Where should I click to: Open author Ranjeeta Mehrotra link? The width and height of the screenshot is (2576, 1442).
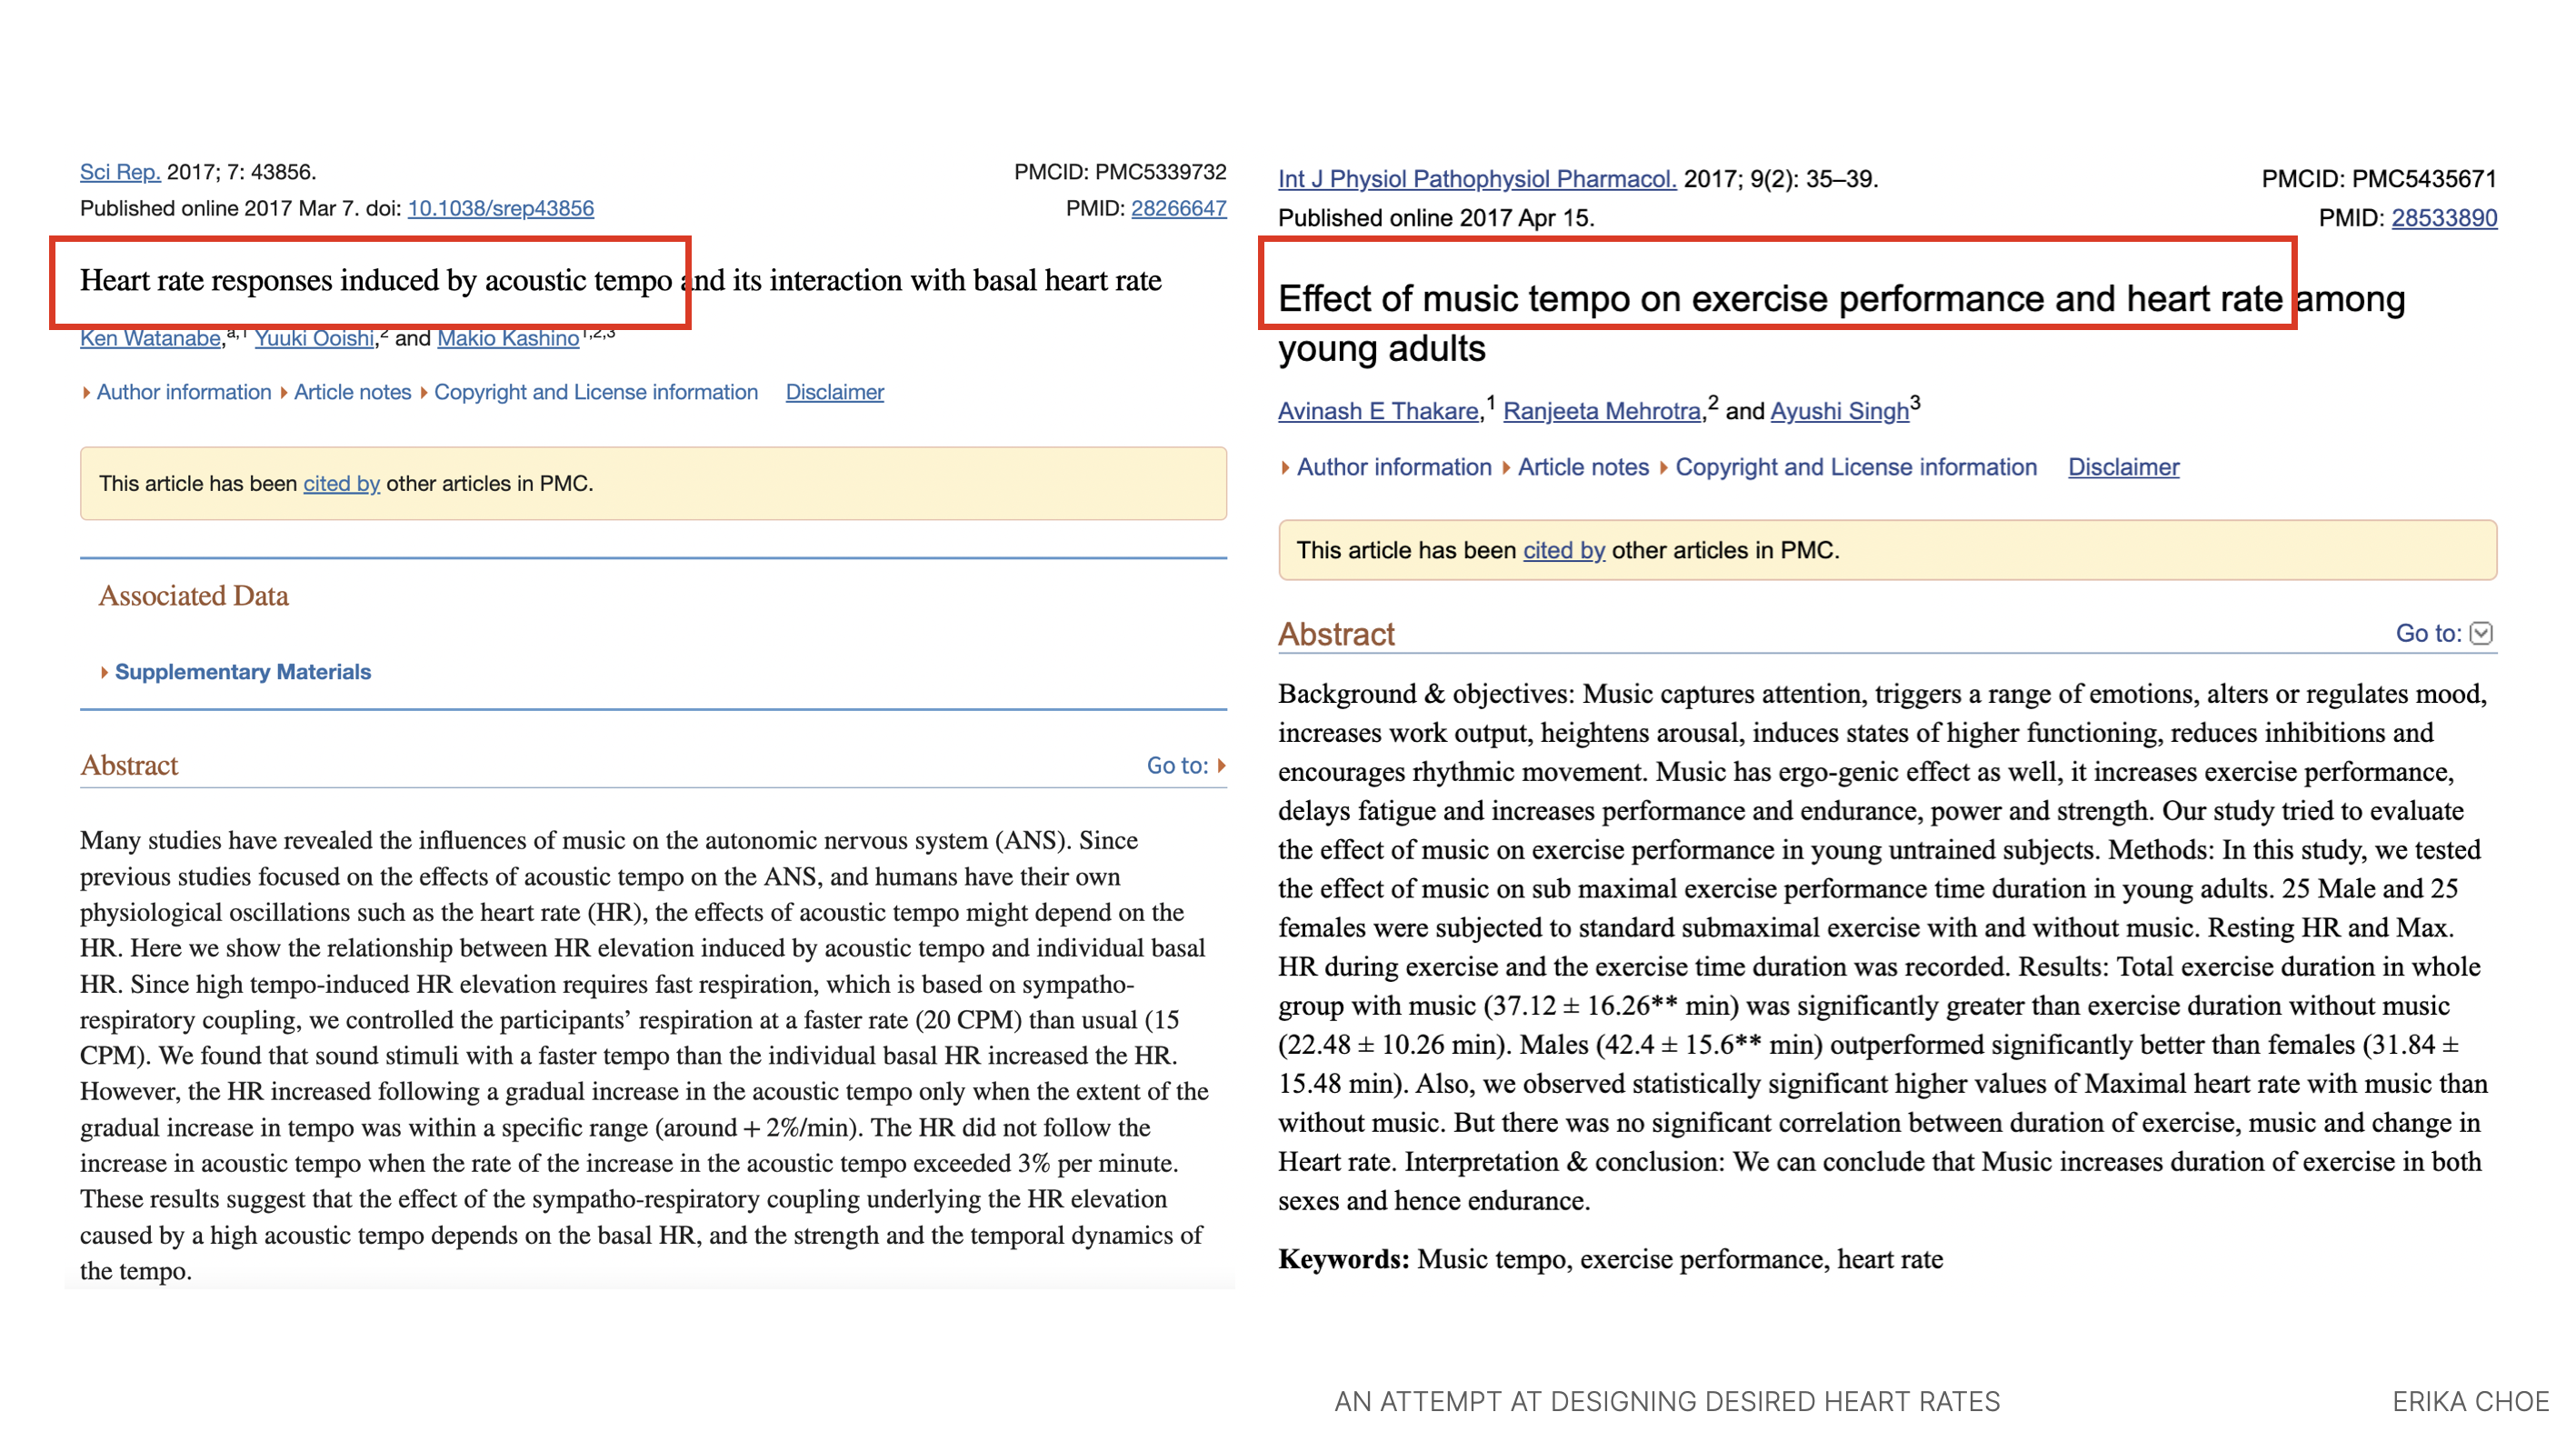[x=1601, y=411]
